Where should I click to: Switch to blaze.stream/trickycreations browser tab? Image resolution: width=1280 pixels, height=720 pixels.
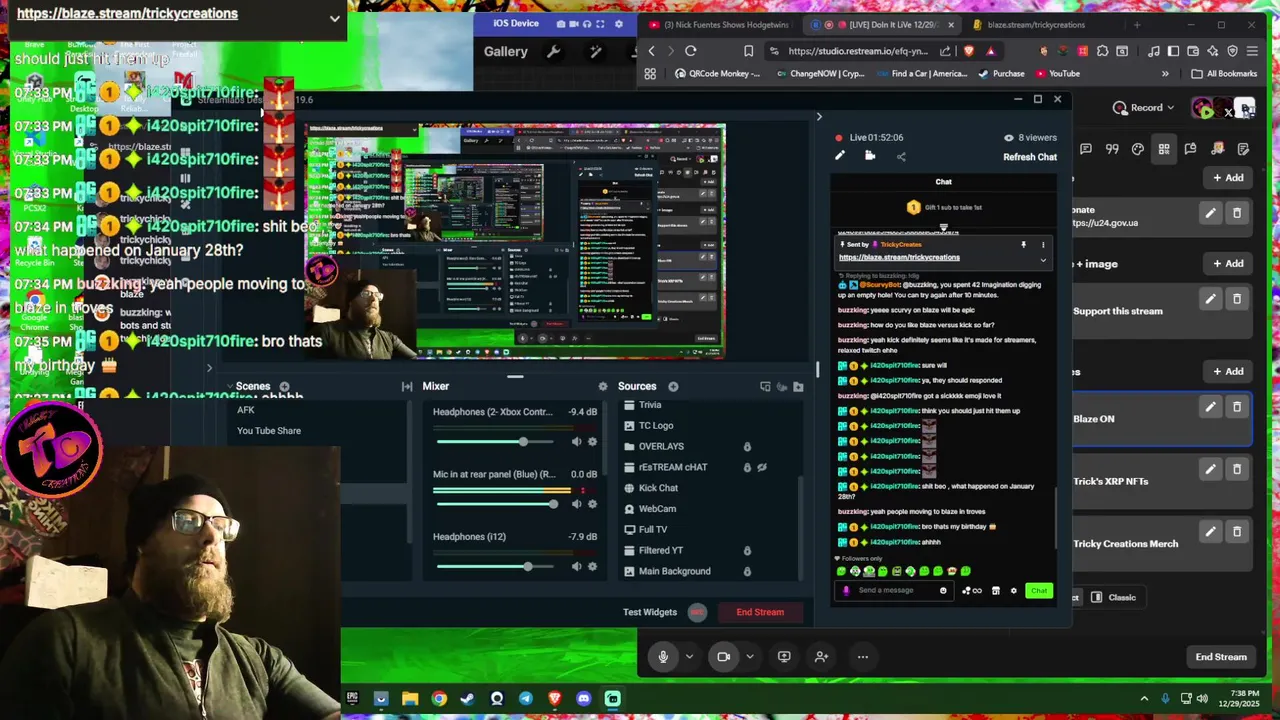tap(1036, 25)
